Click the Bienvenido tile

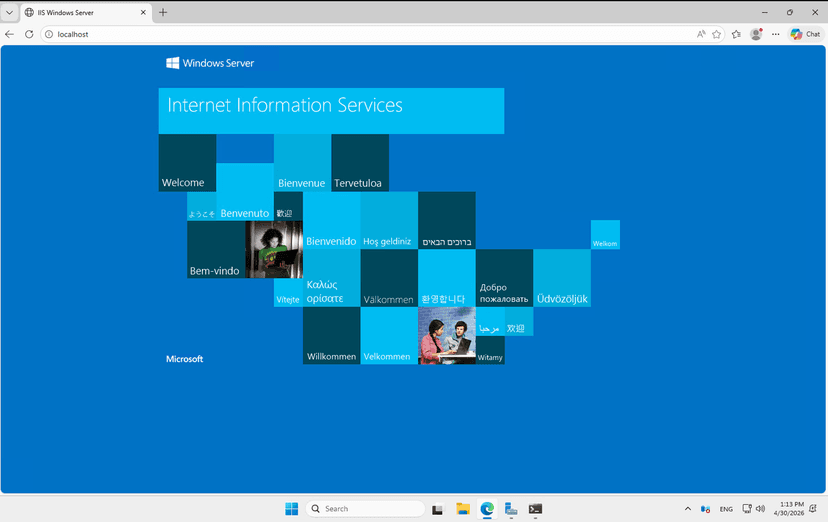click(x=331, y=221)
